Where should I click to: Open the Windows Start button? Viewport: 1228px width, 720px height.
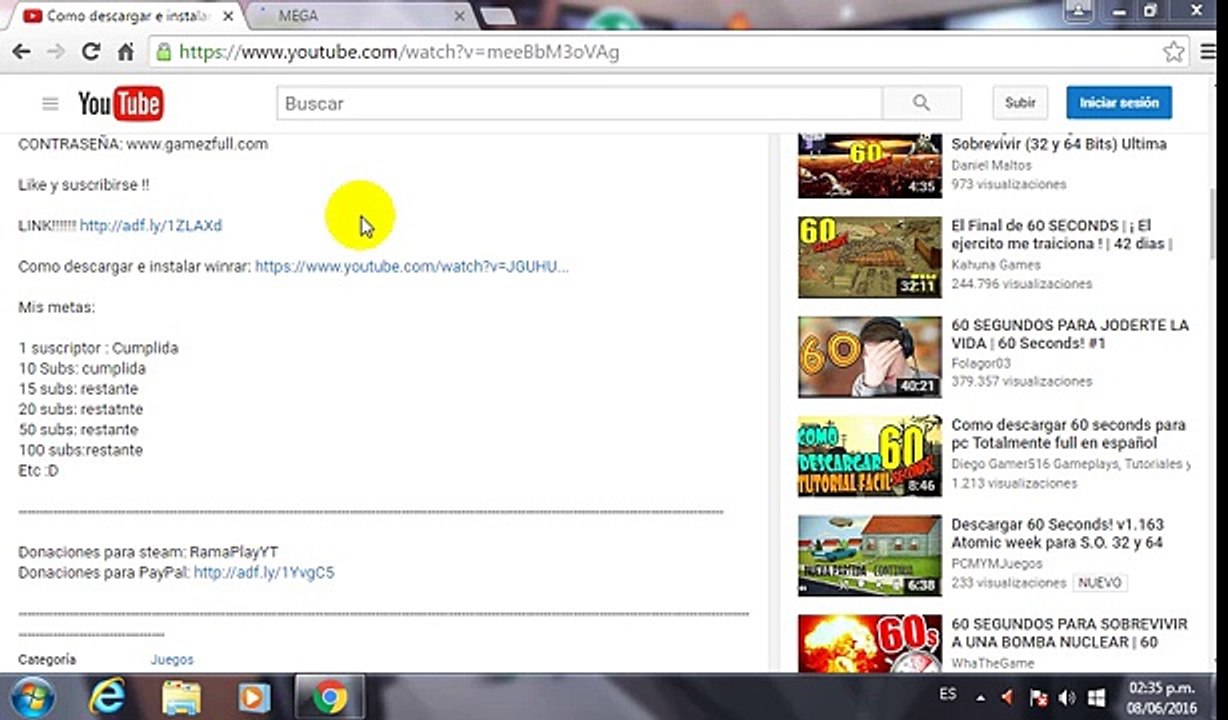point(31,696)
